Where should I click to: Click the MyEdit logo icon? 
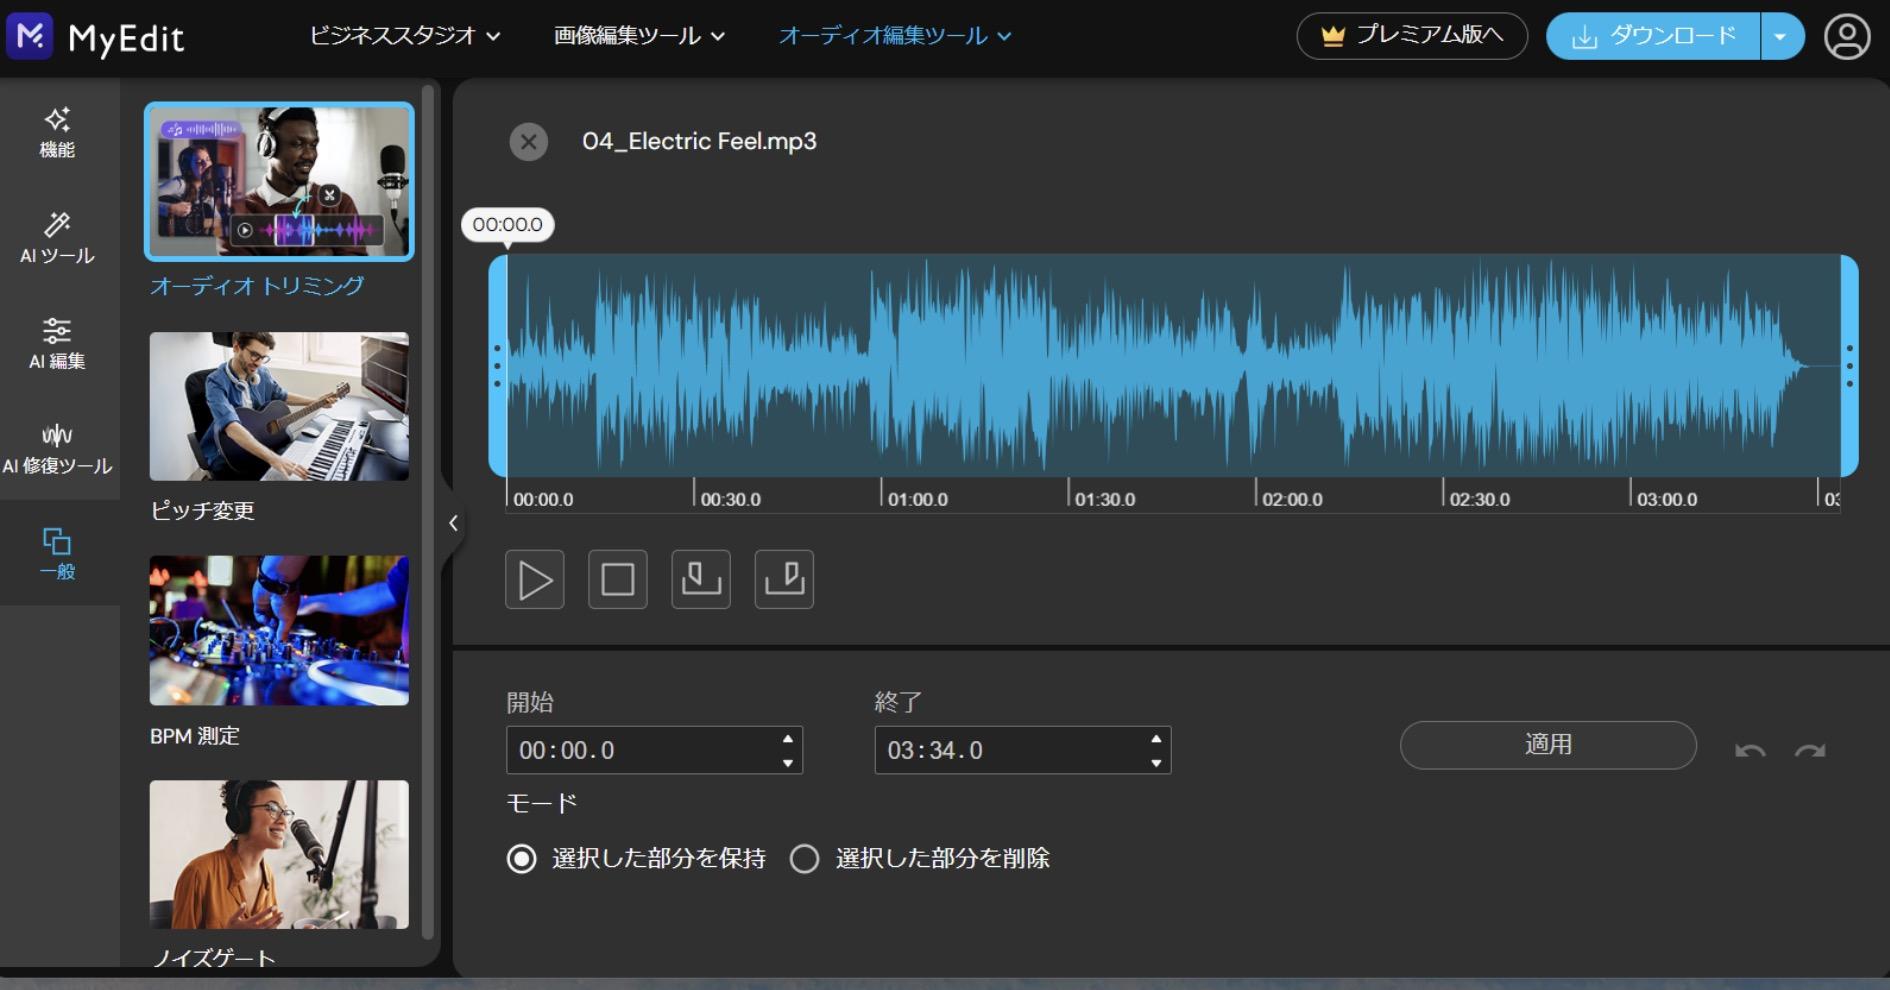pyautogui.click(x=30, y=37)
